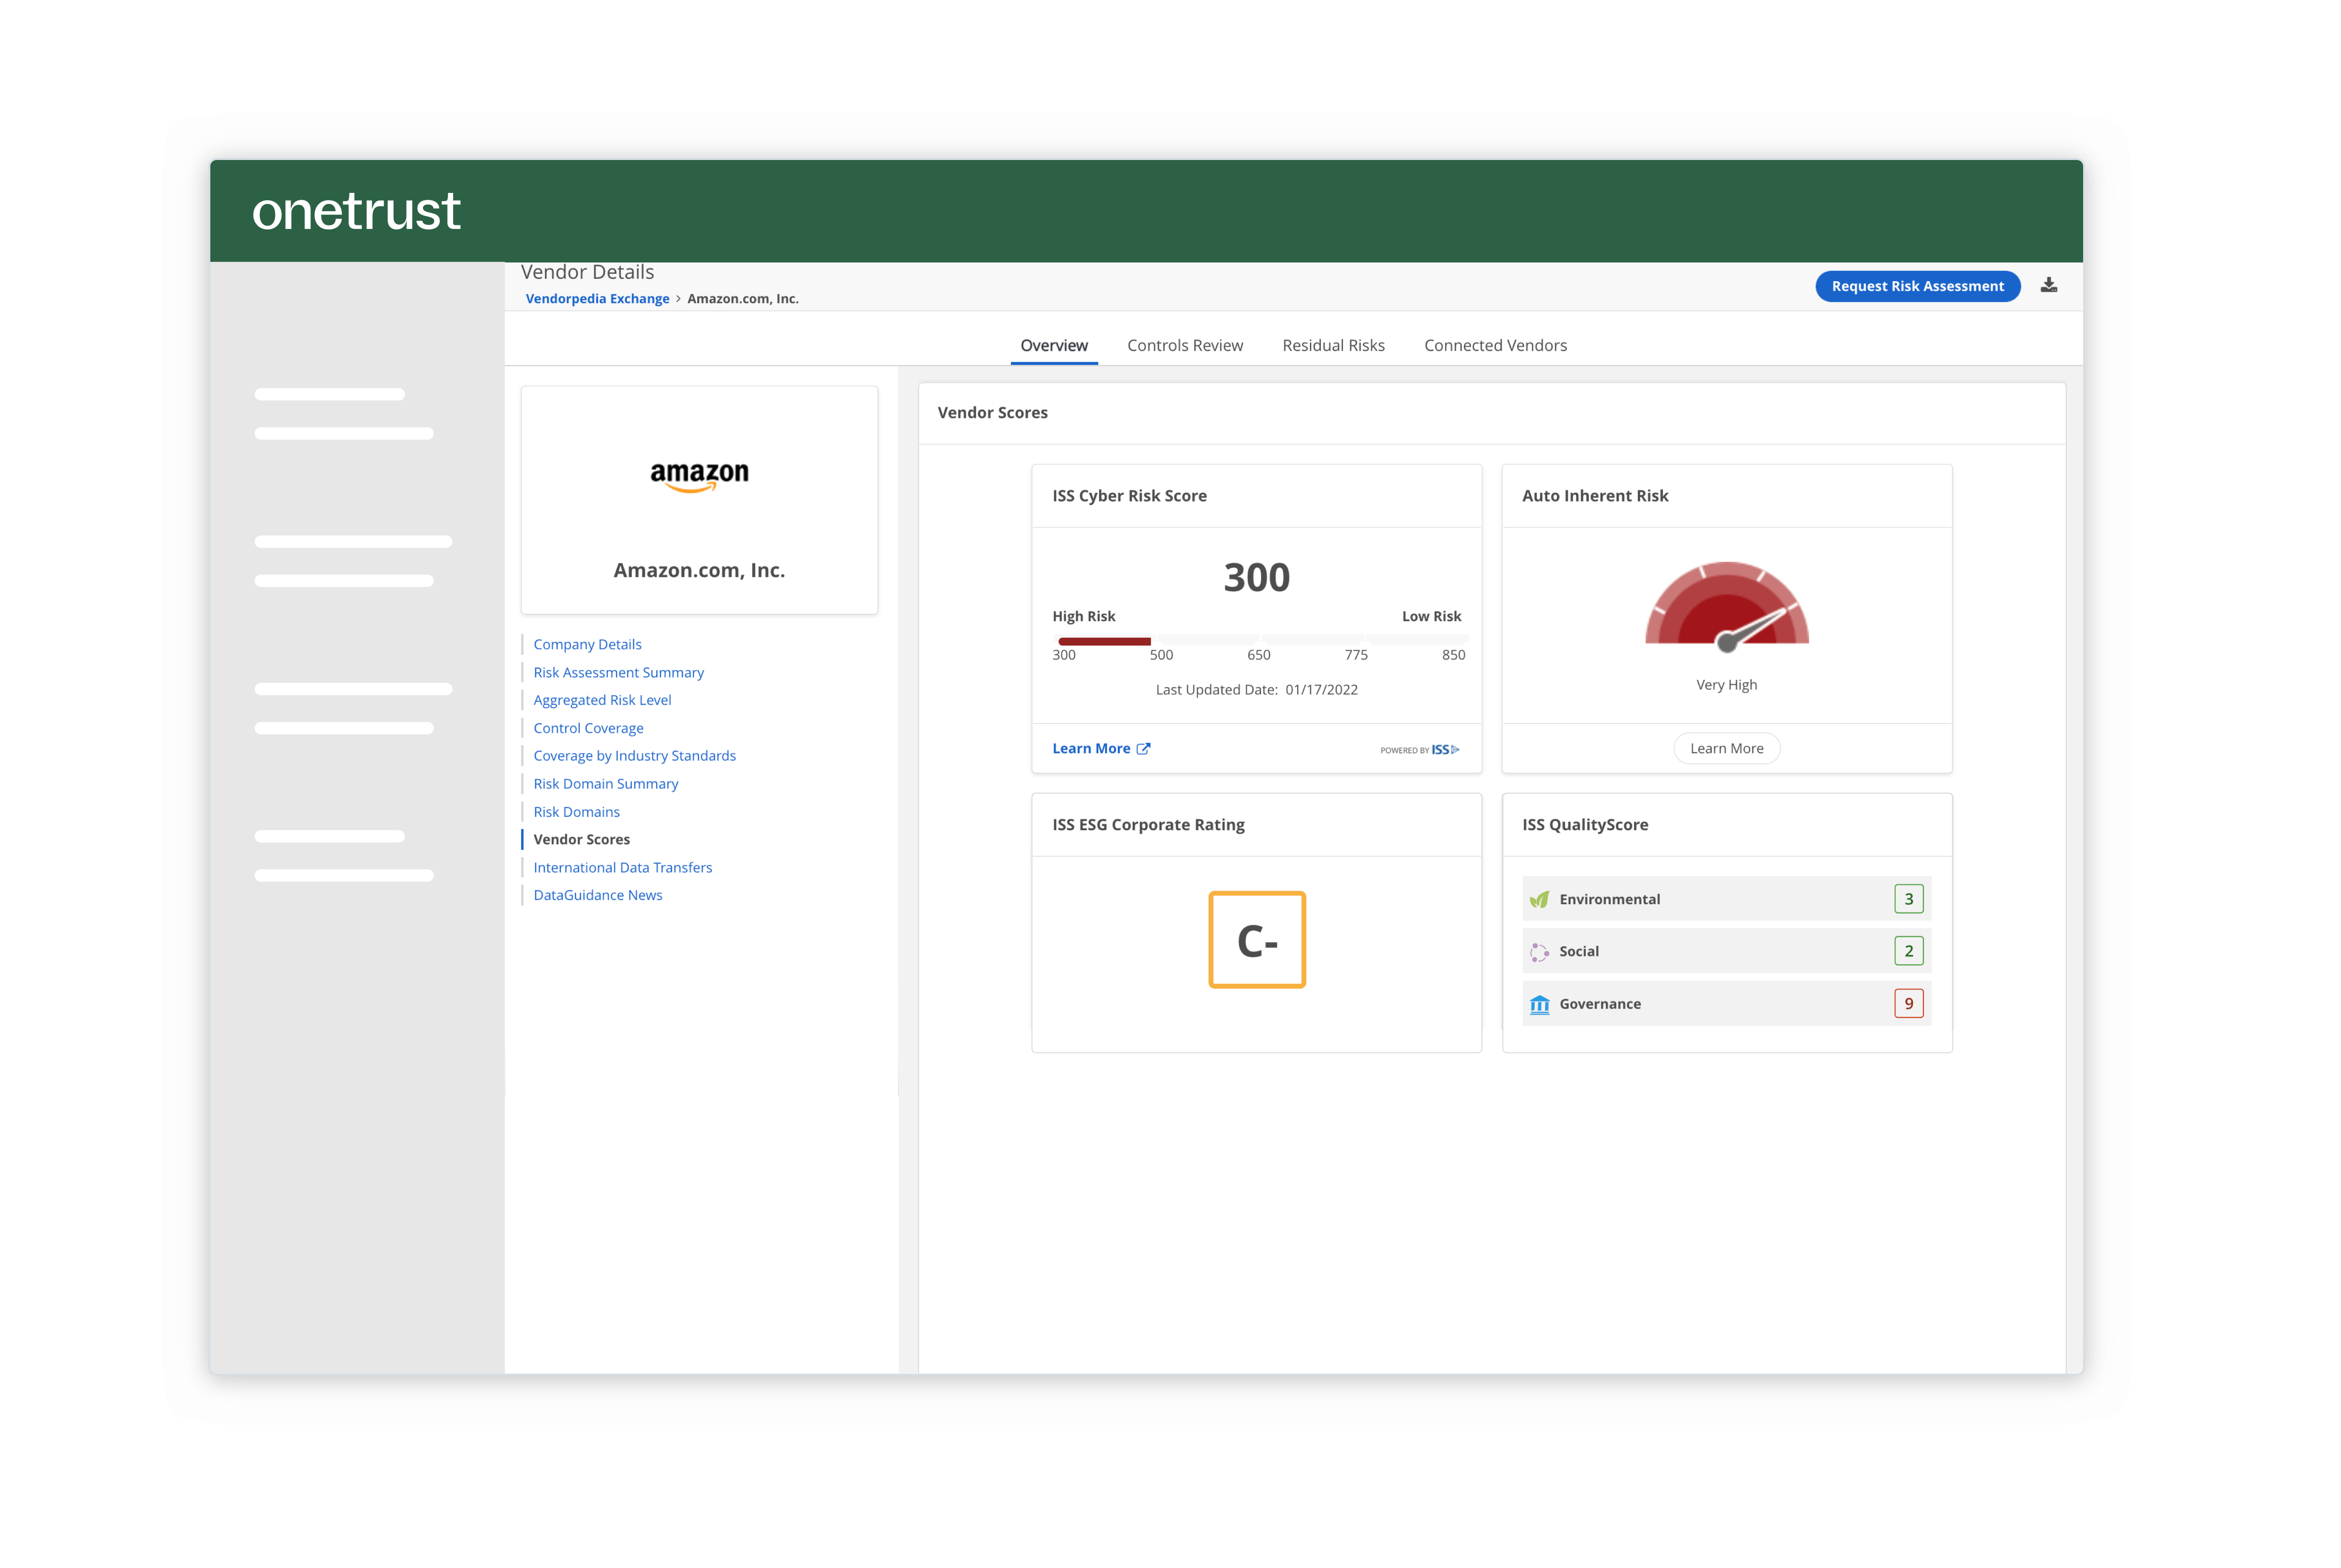Open Coverage by Industry Standards link

(x=634, y=755)
